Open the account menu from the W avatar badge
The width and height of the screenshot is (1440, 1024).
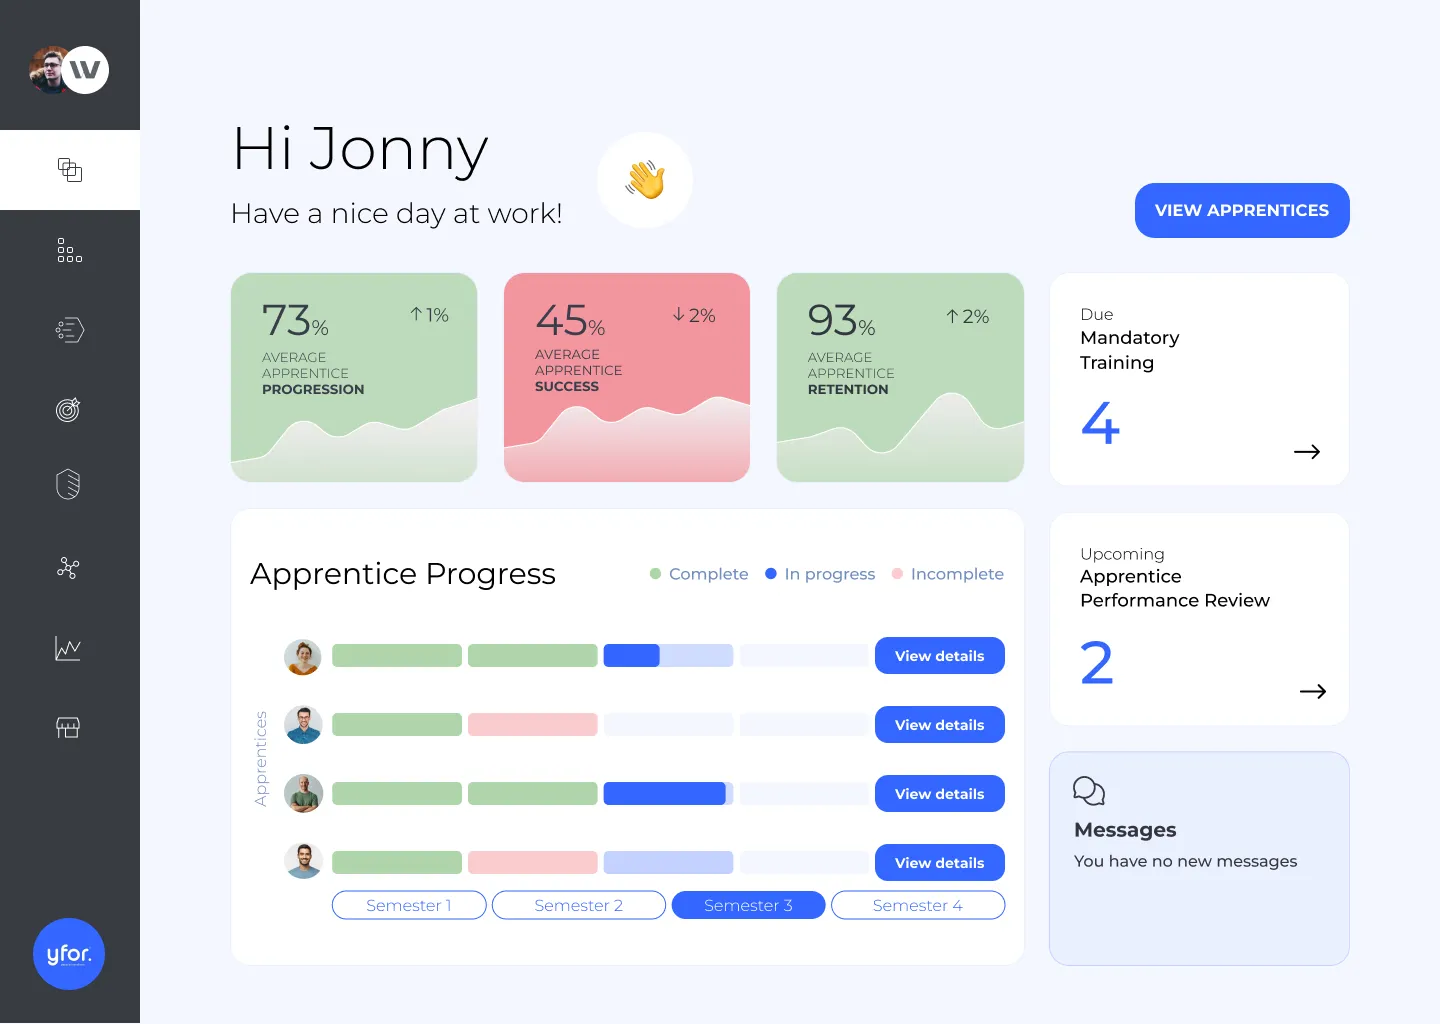pos(85,70)
